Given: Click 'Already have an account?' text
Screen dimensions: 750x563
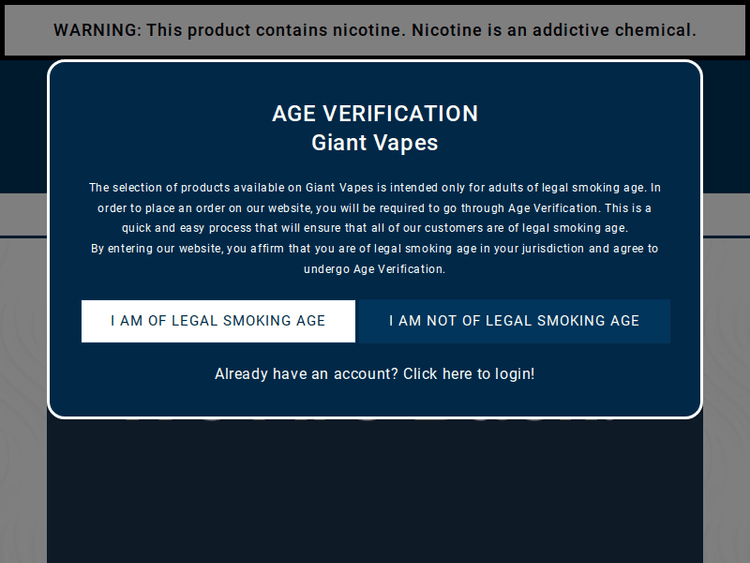Looking at the screenshot, I should click(306, 374).
